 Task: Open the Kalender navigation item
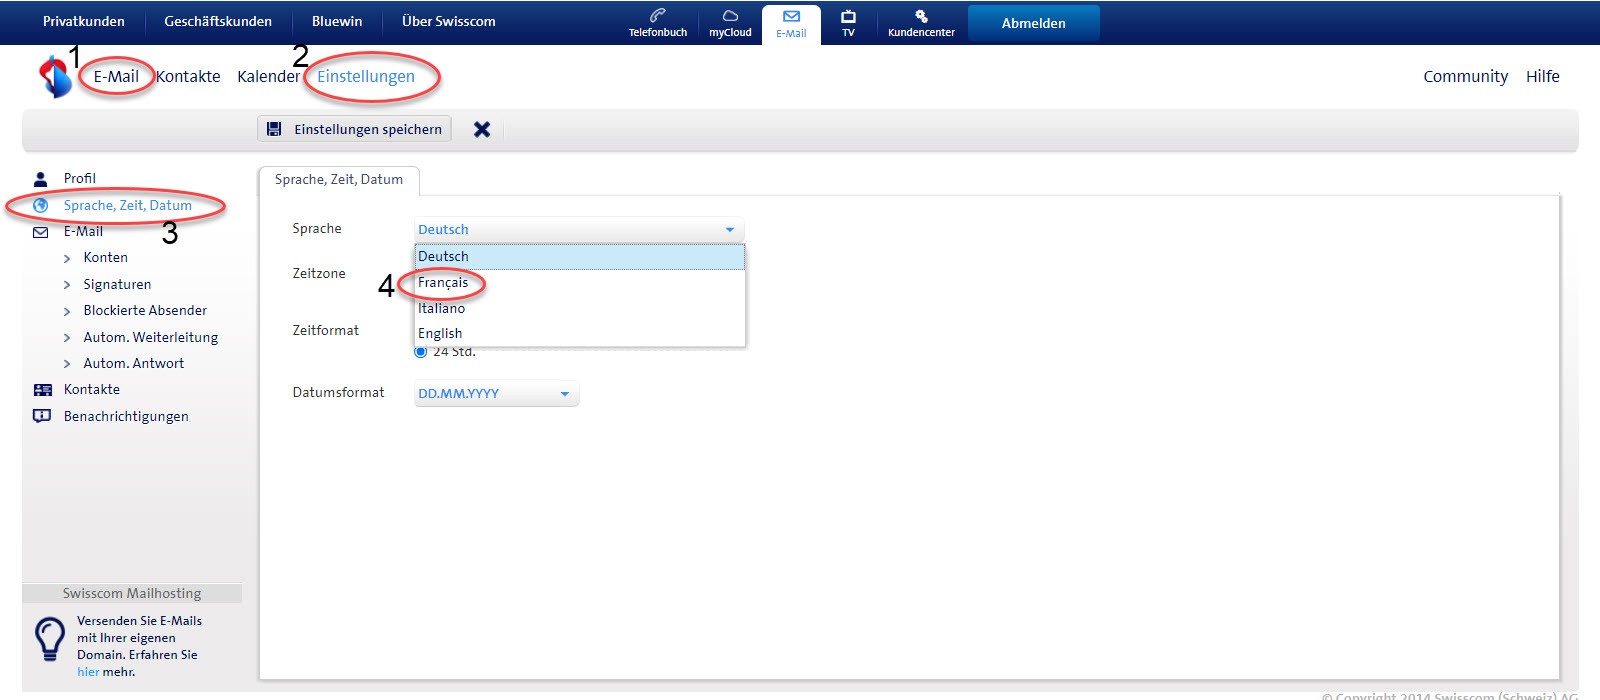[268, 77]
